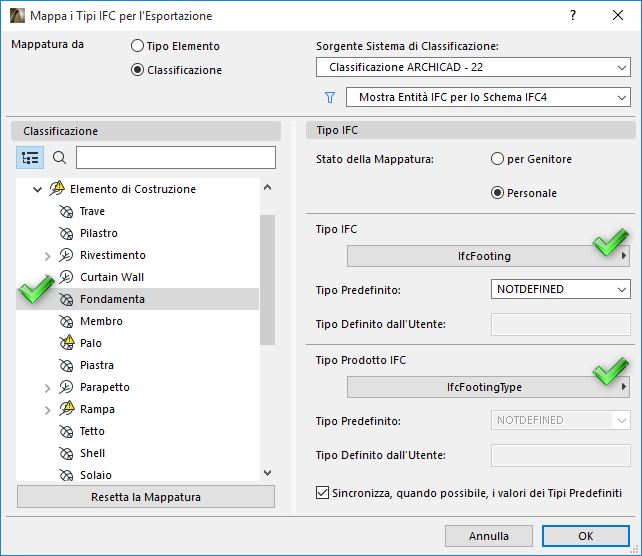This screenshot has width=642, height=556.
Task: Select Pilastro in classification tree
Action: point(99,233)
